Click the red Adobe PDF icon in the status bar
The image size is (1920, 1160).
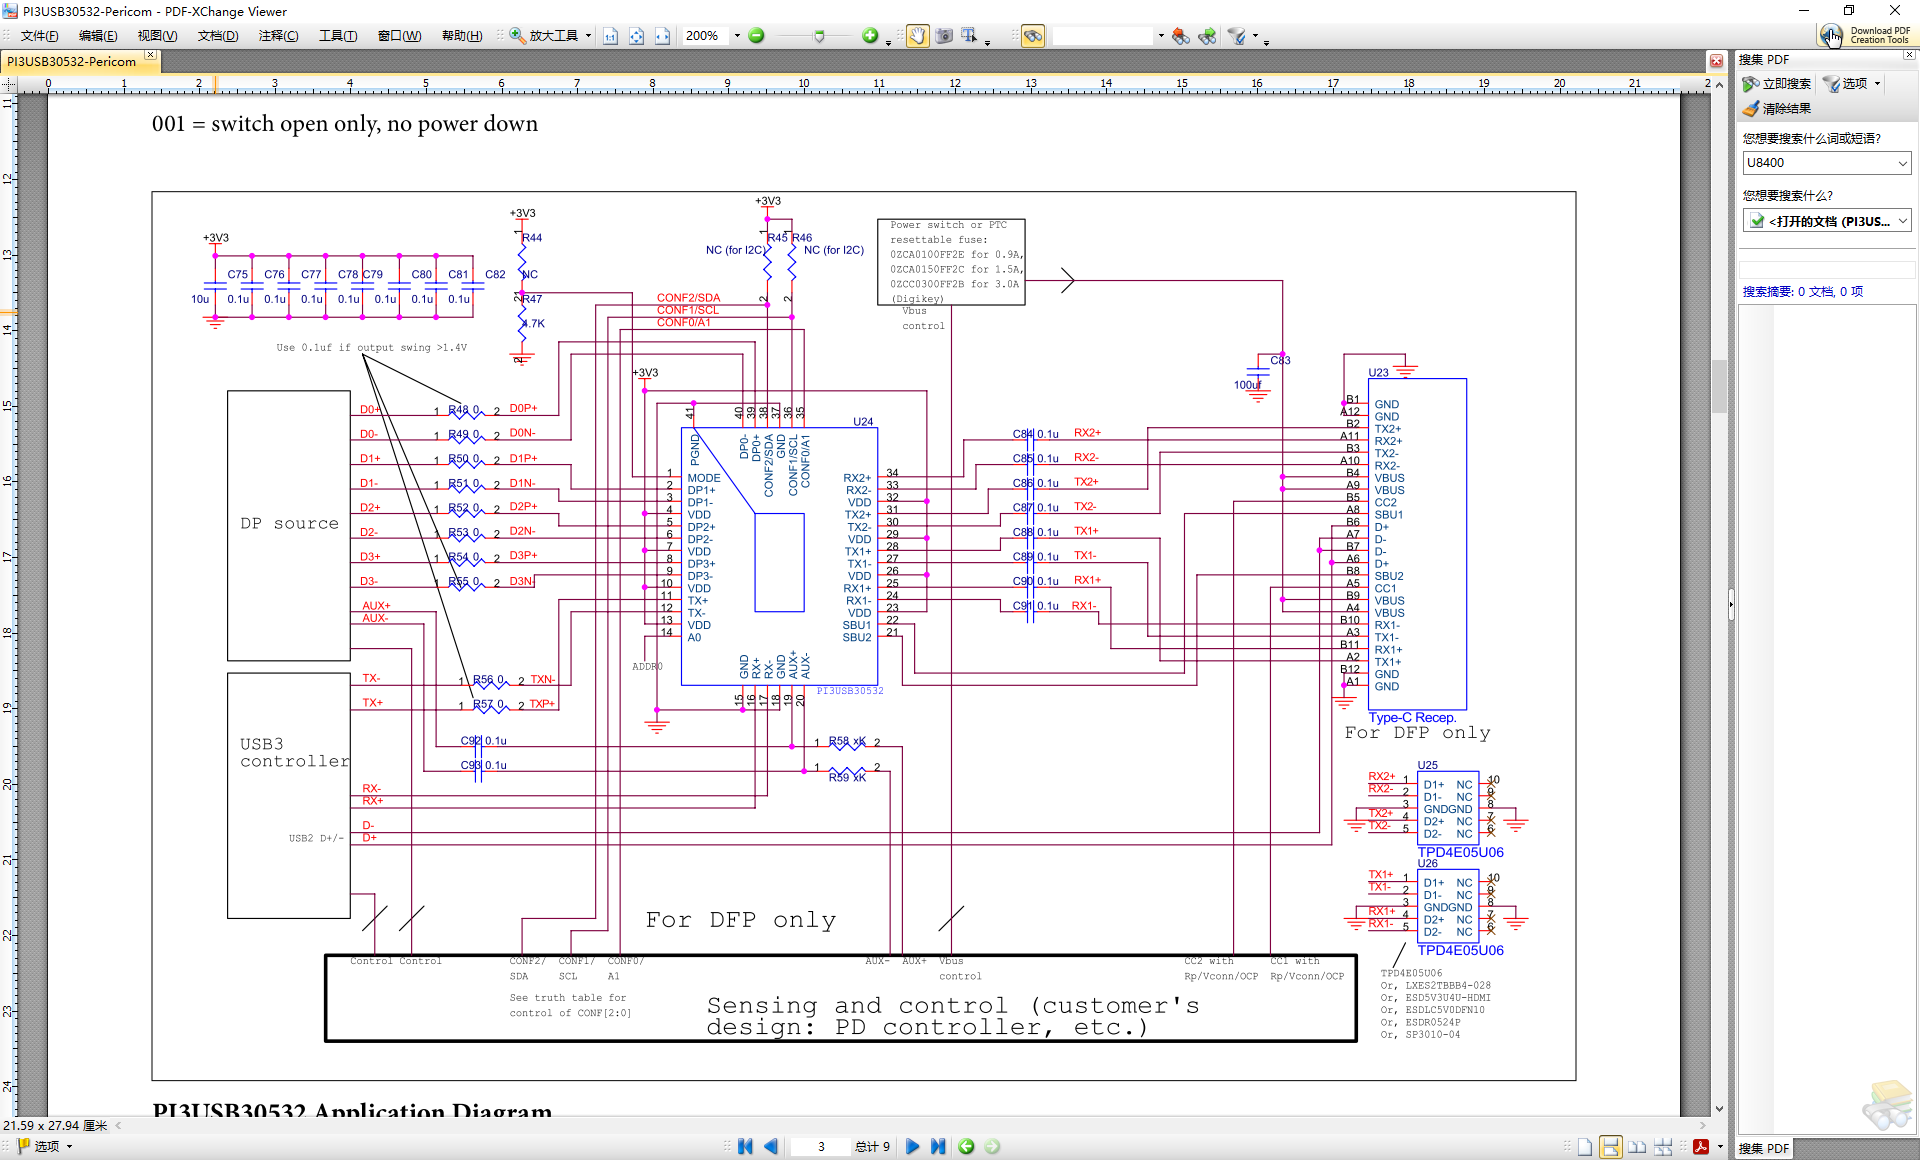[1700, 1147]
